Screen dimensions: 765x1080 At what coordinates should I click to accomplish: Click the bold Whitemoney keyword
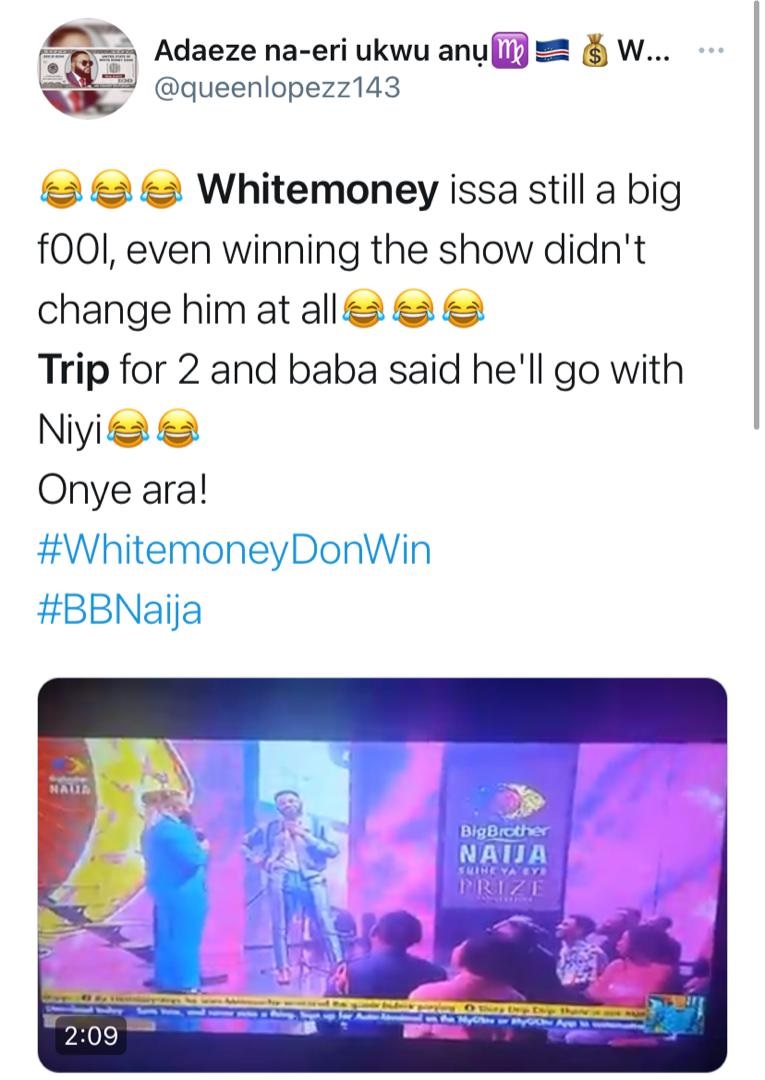pos(318,190)
